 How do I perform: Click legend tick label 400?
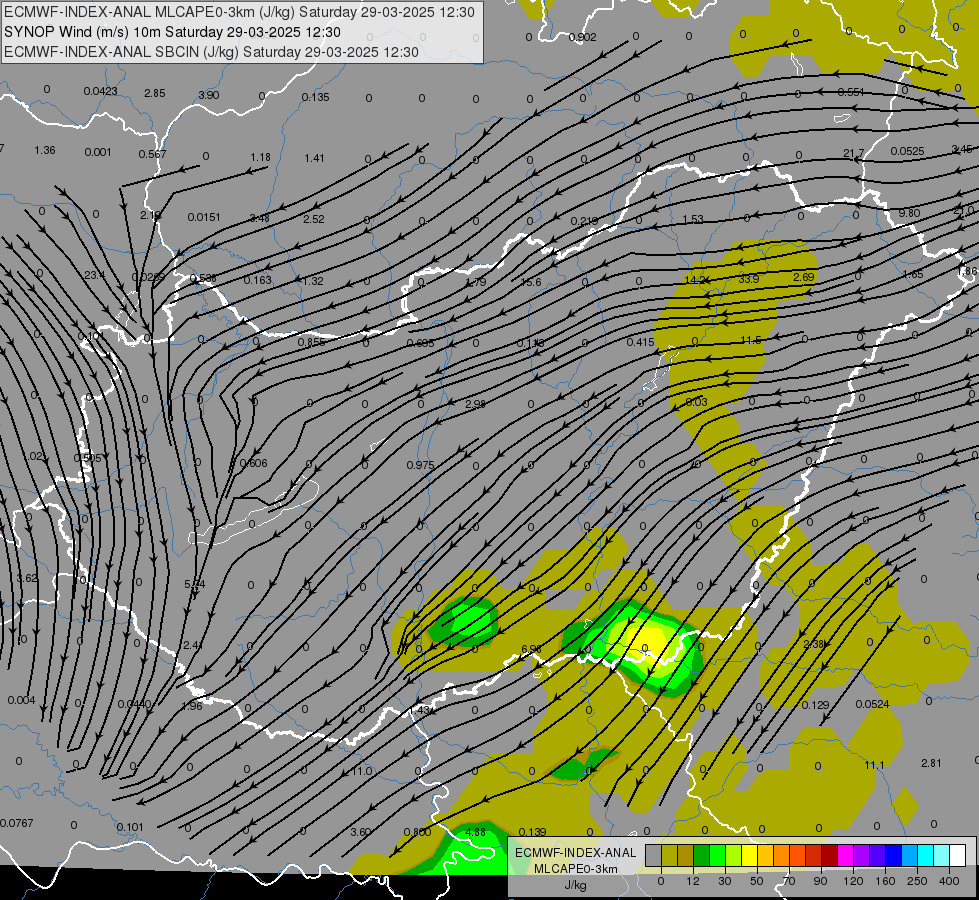tap(949, 881)
